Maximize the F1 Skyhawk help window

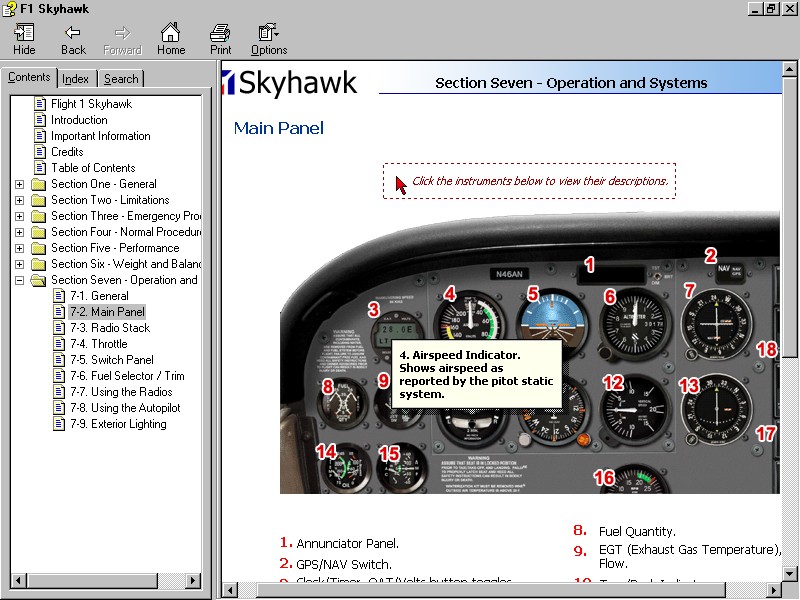tap(771, 9)
